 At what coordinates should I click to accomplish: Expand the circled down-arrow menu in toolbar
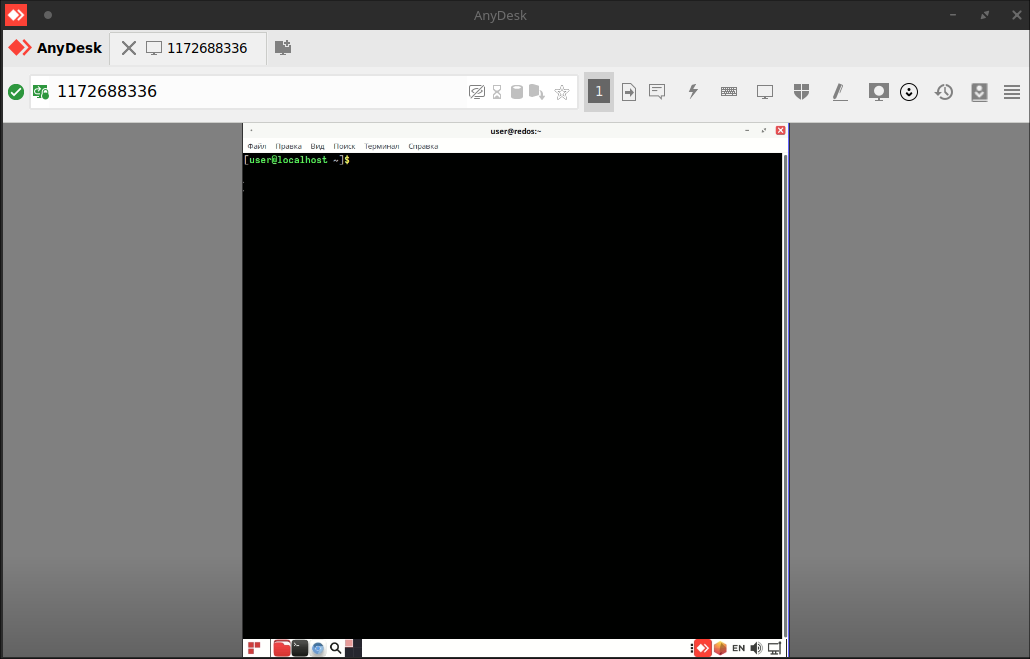coord(909,92)
